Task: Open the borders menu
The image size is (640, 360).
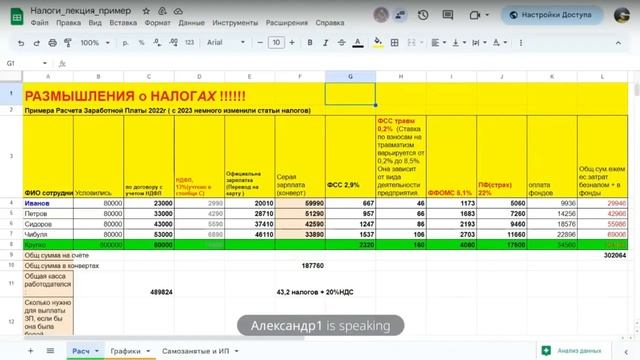Action: point(394,43)
